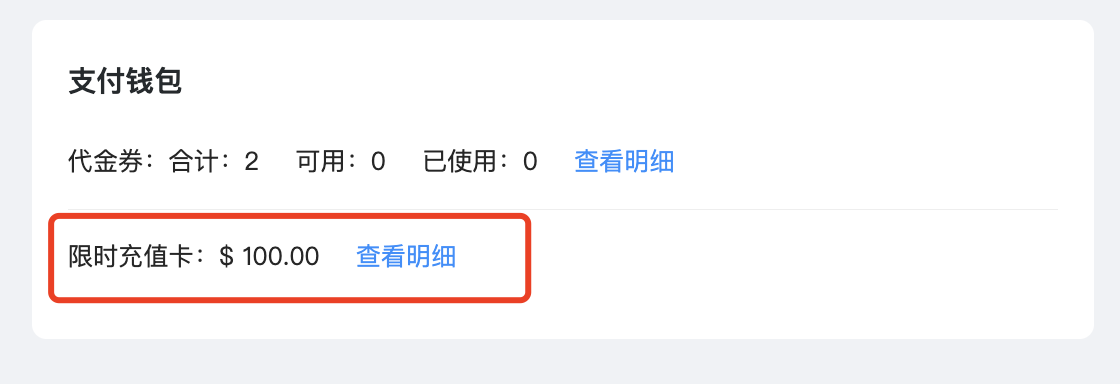Open 查看明细 link beside 限时充值卡 balance

pyautogui.click(x=406, y=256)
